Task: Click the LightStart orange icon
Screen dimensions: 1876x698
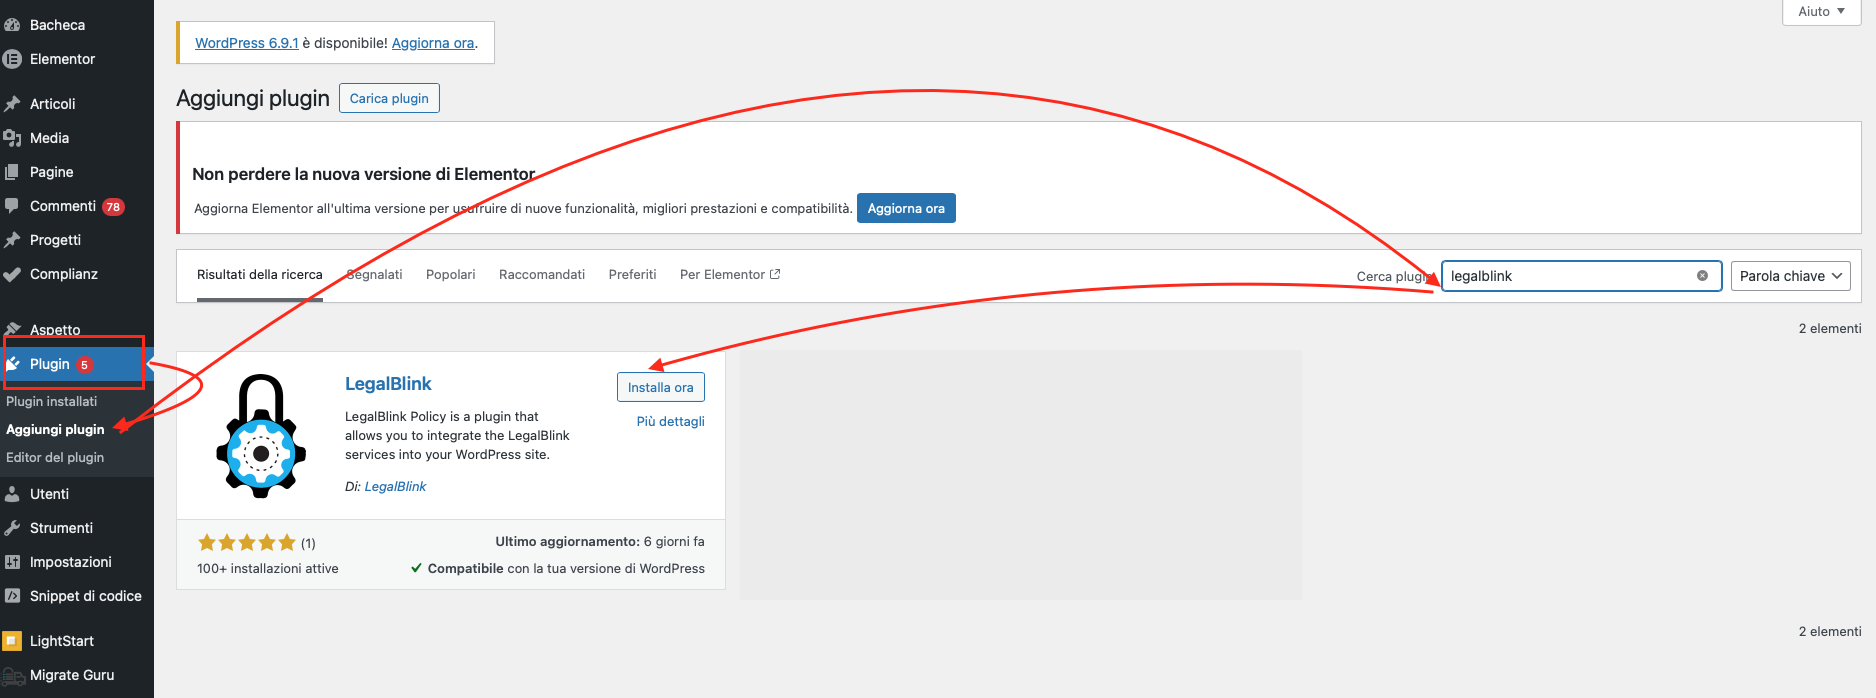Action: 12,641
